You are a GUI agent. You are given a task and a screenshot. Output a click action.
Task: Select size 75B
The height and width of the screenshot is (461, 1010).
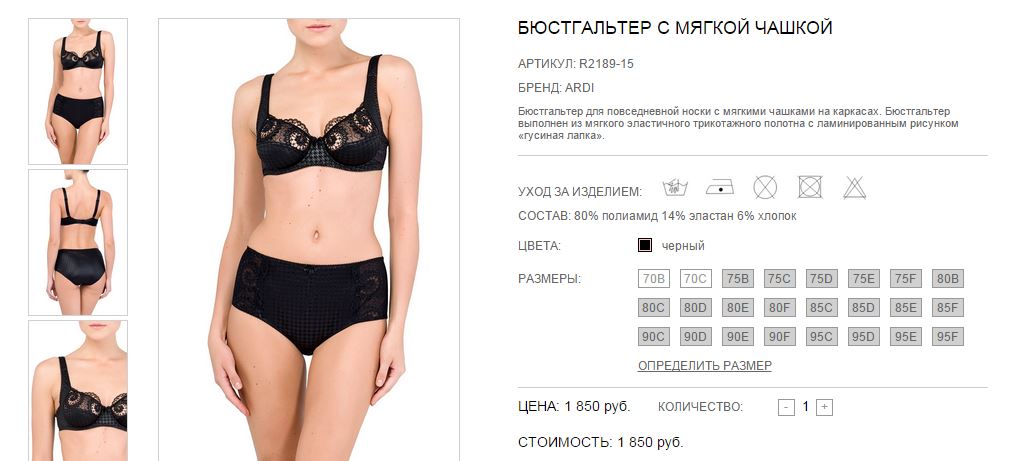click(x=738, y=279)
